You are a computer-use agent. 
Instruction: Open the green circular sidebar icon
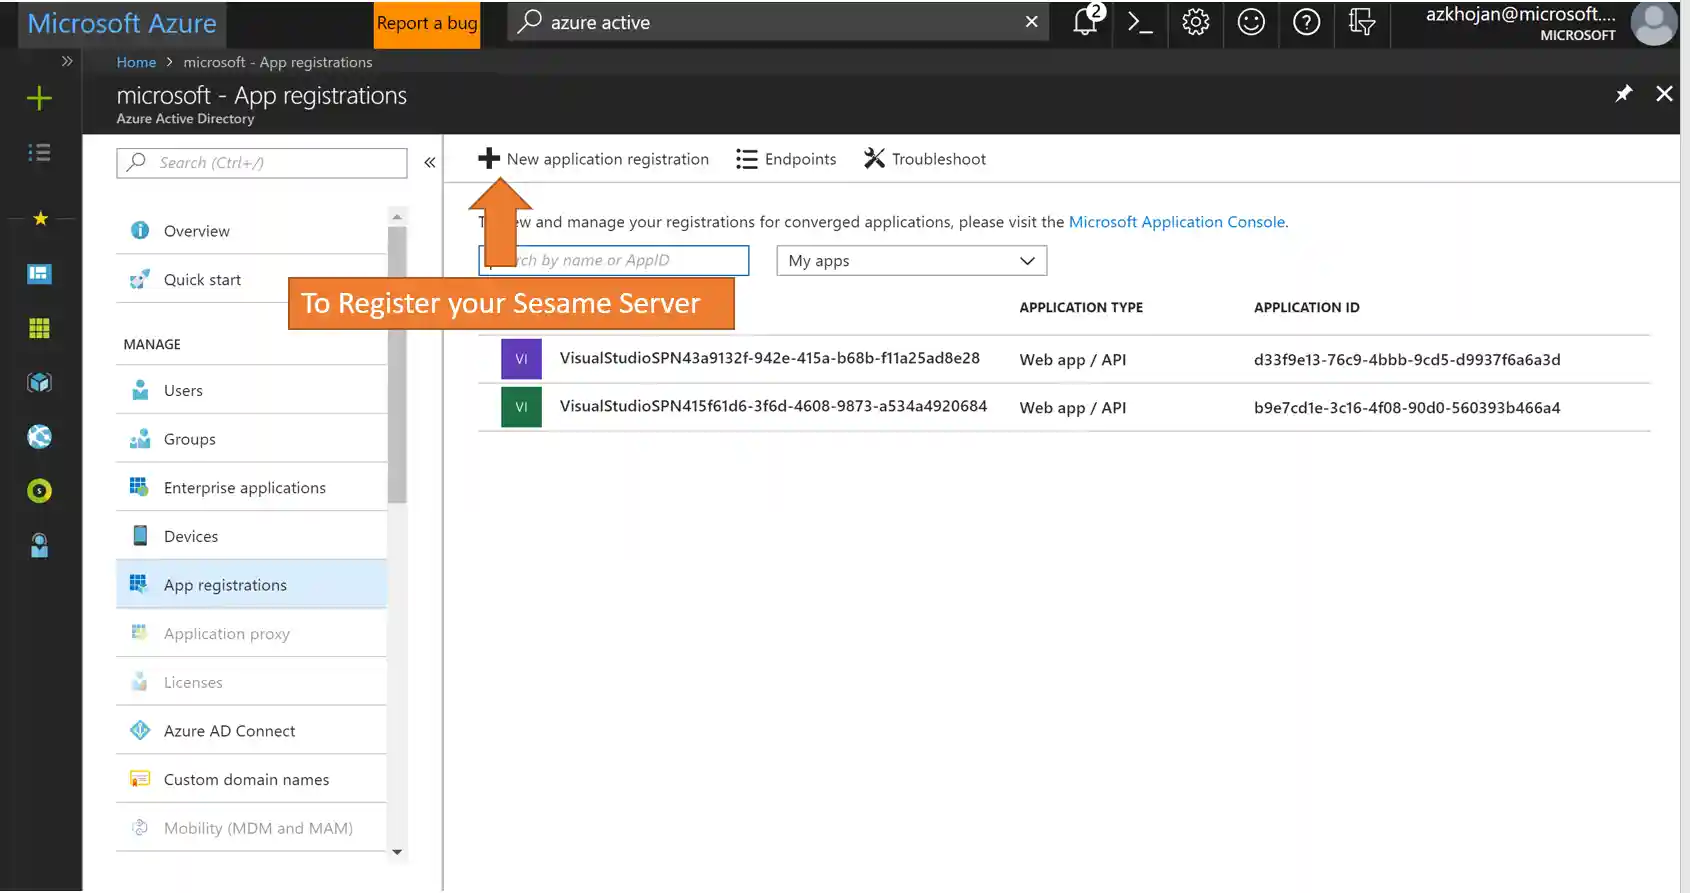point(39,491)
